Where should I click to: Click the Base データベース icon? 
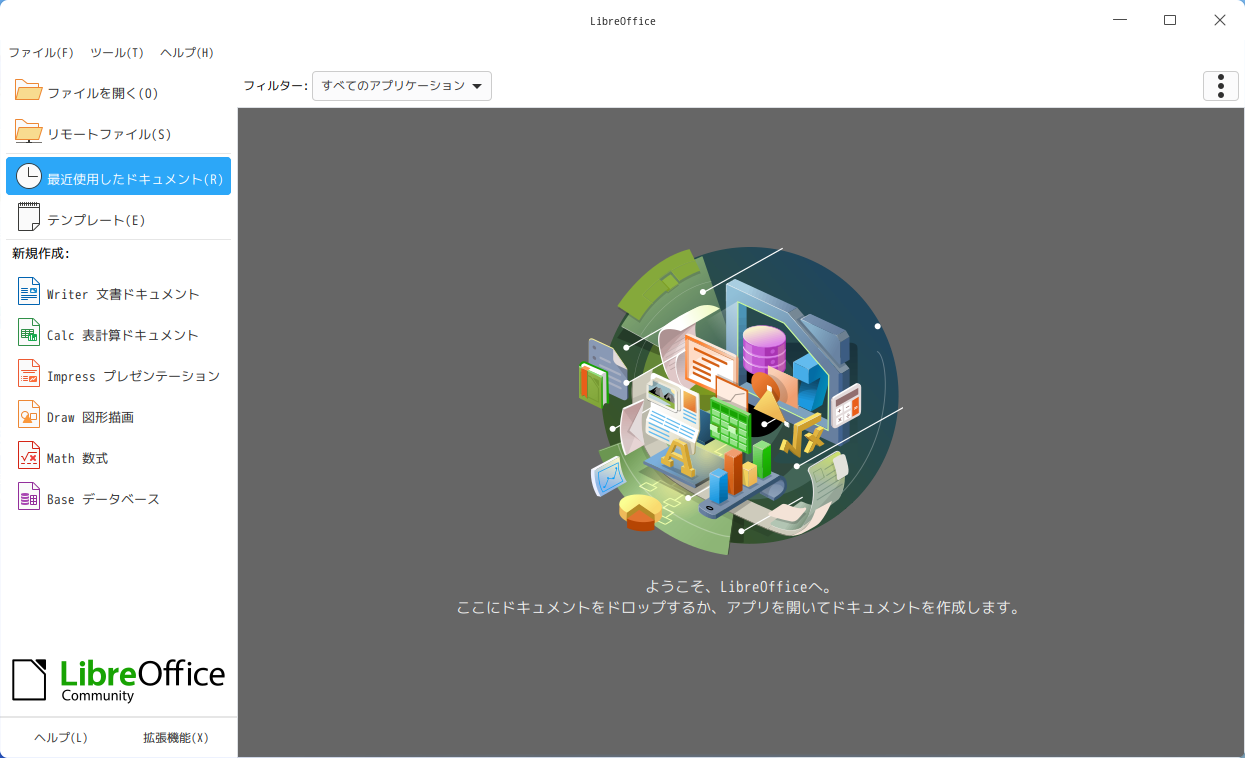click(x=29, y=498)
